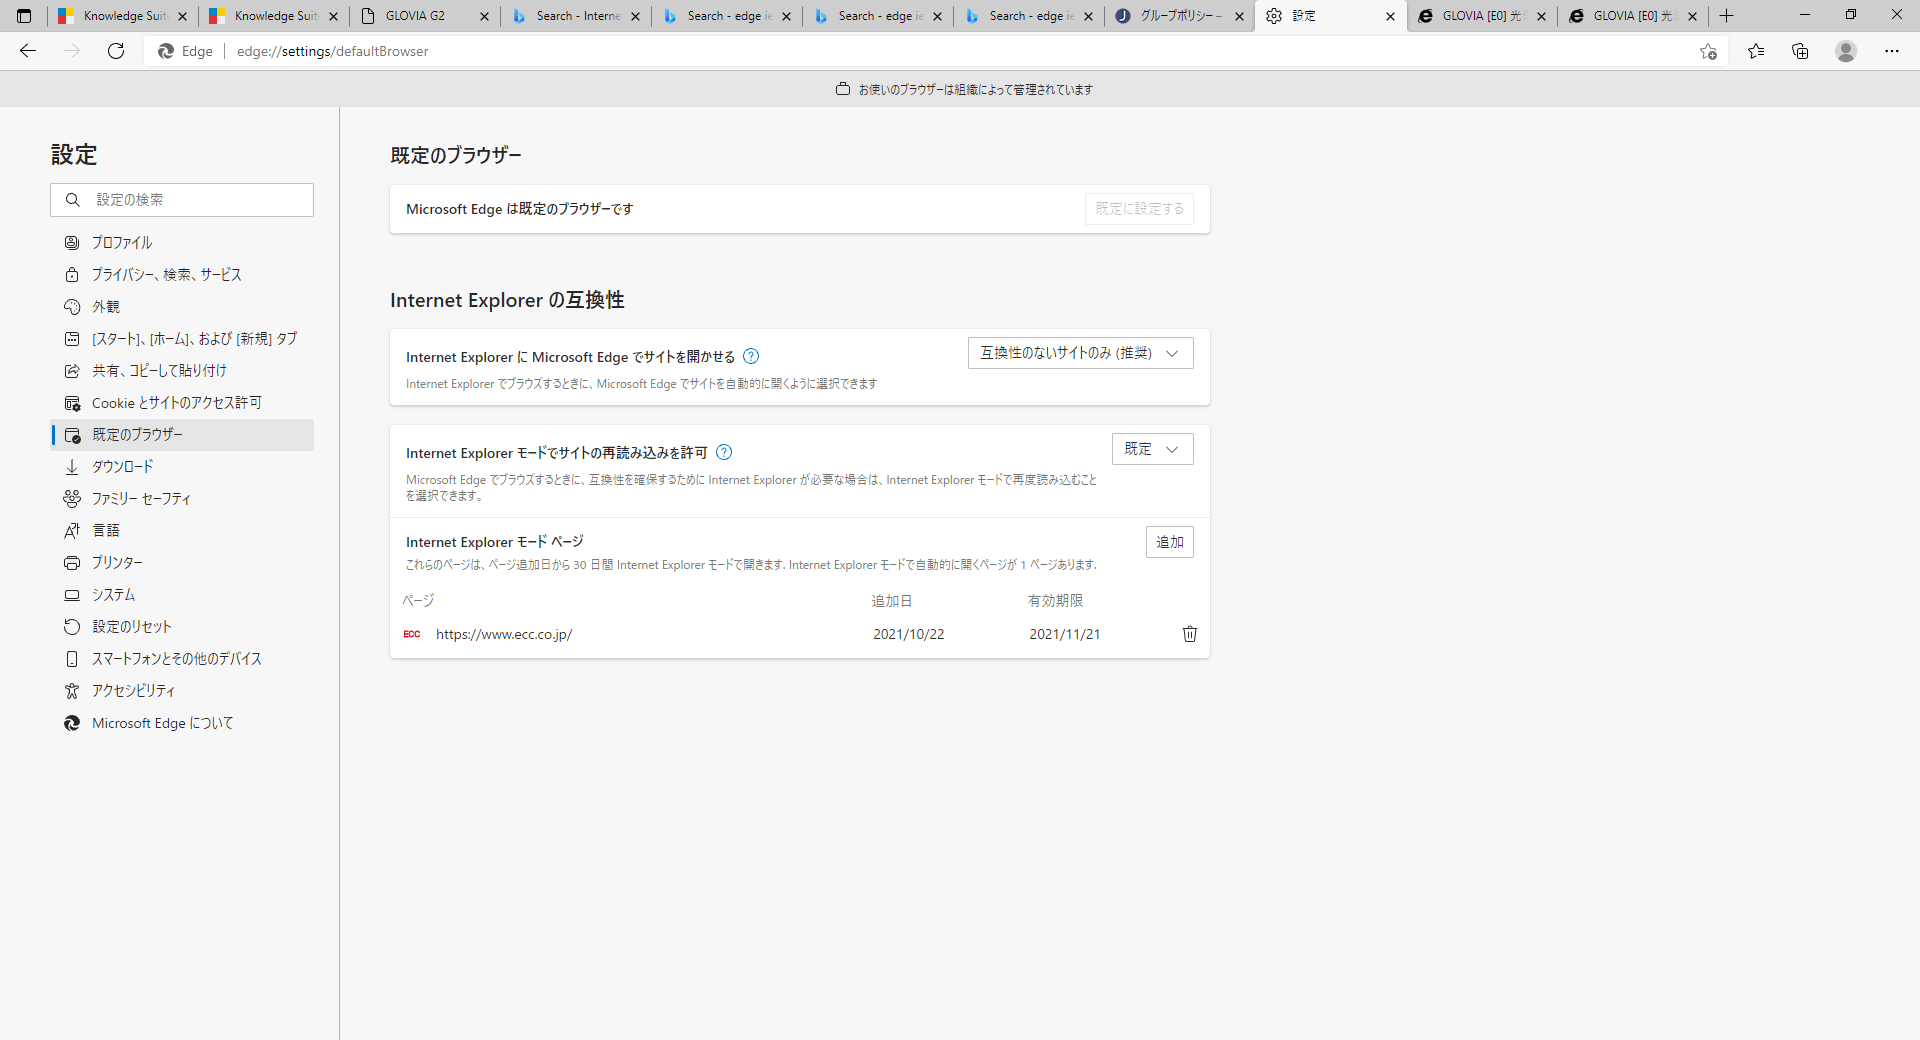Click the 設定の検索 search field
The image size is (1920, 1040).
(x=182, y=200)
